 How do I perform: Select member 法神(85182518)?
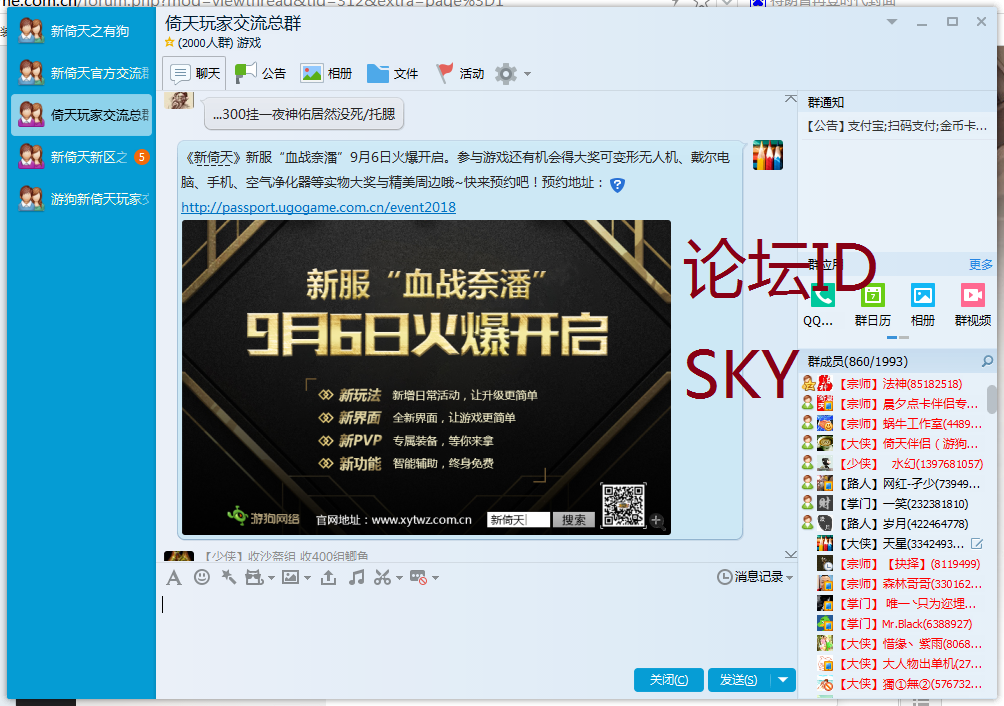tap(893, 384)
